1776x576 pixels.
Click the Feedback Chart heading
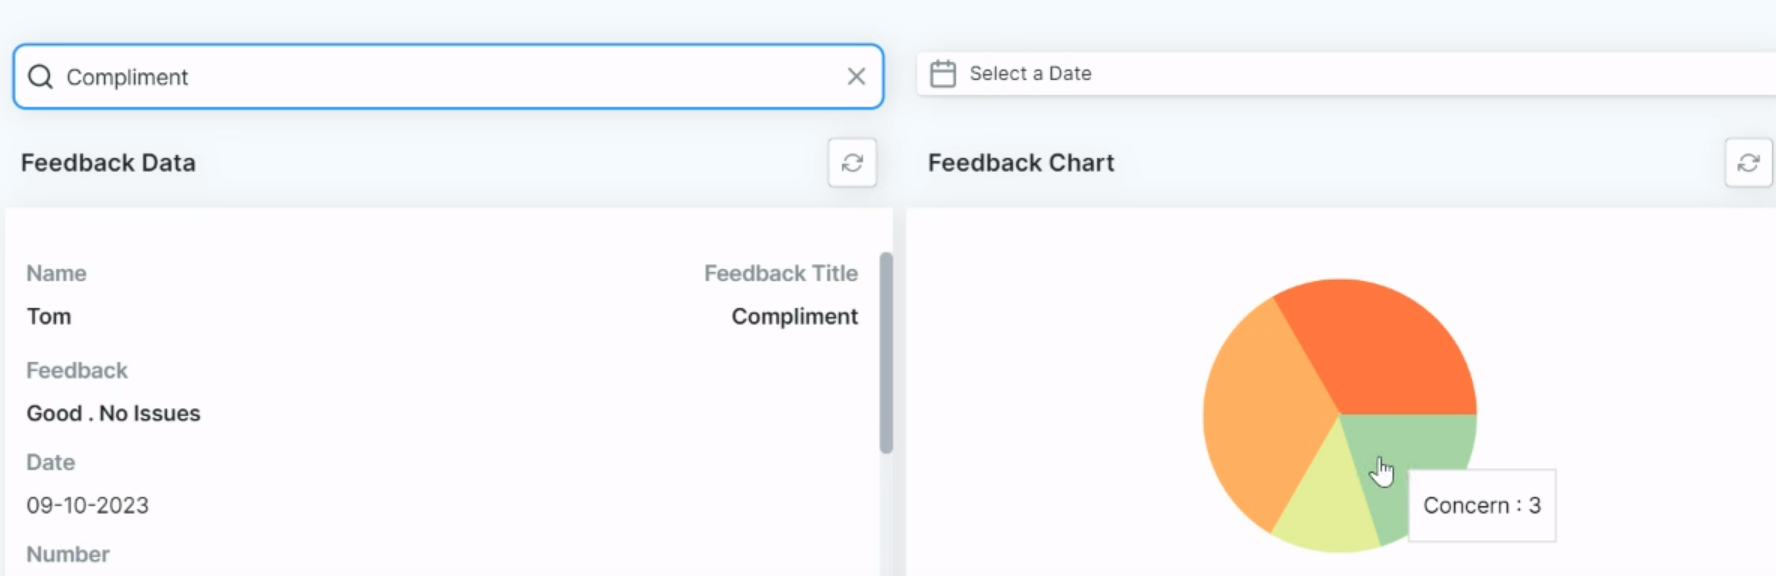click(x=1021, y=163)
